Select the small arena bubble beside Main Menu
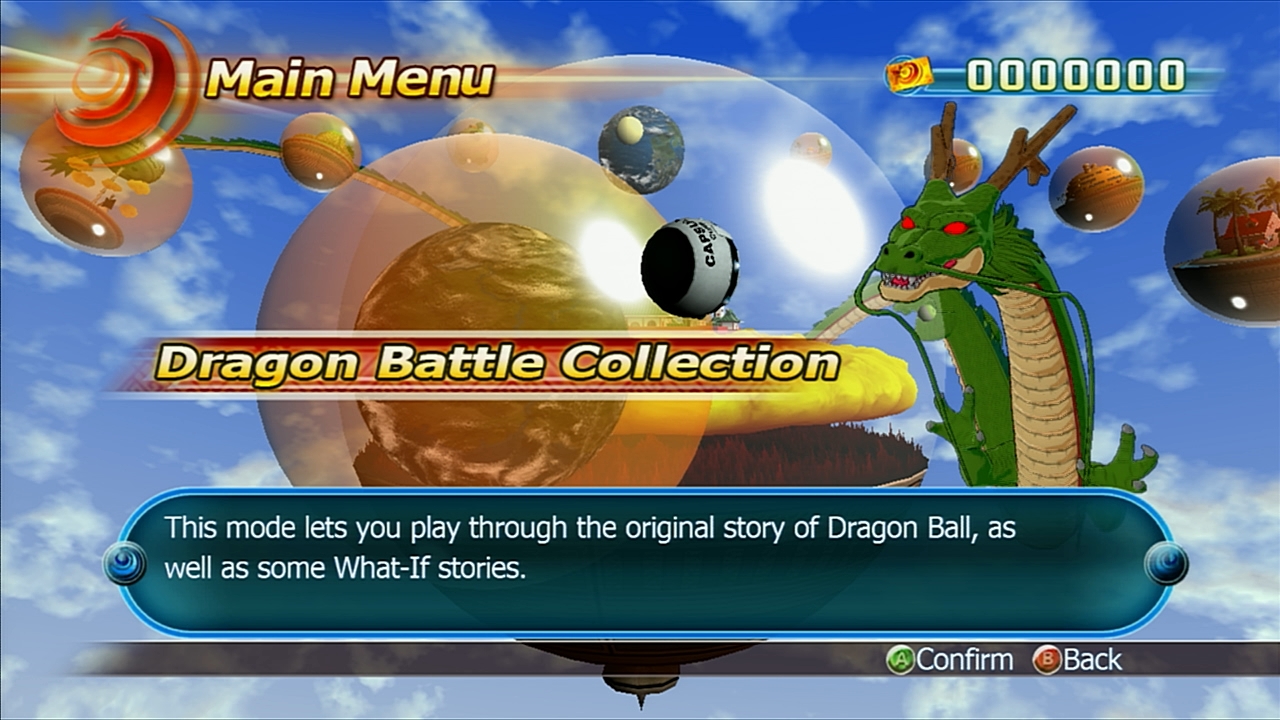 tap(320, 152)
